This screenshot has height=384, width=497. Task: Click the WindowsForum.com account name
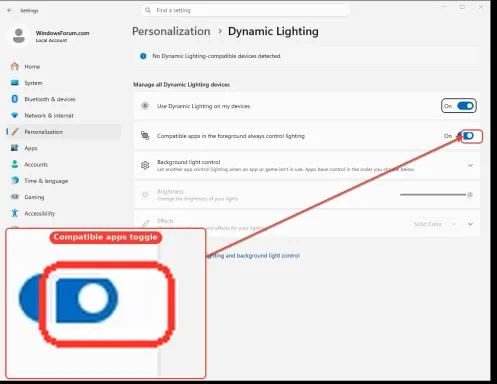point(62,33)
